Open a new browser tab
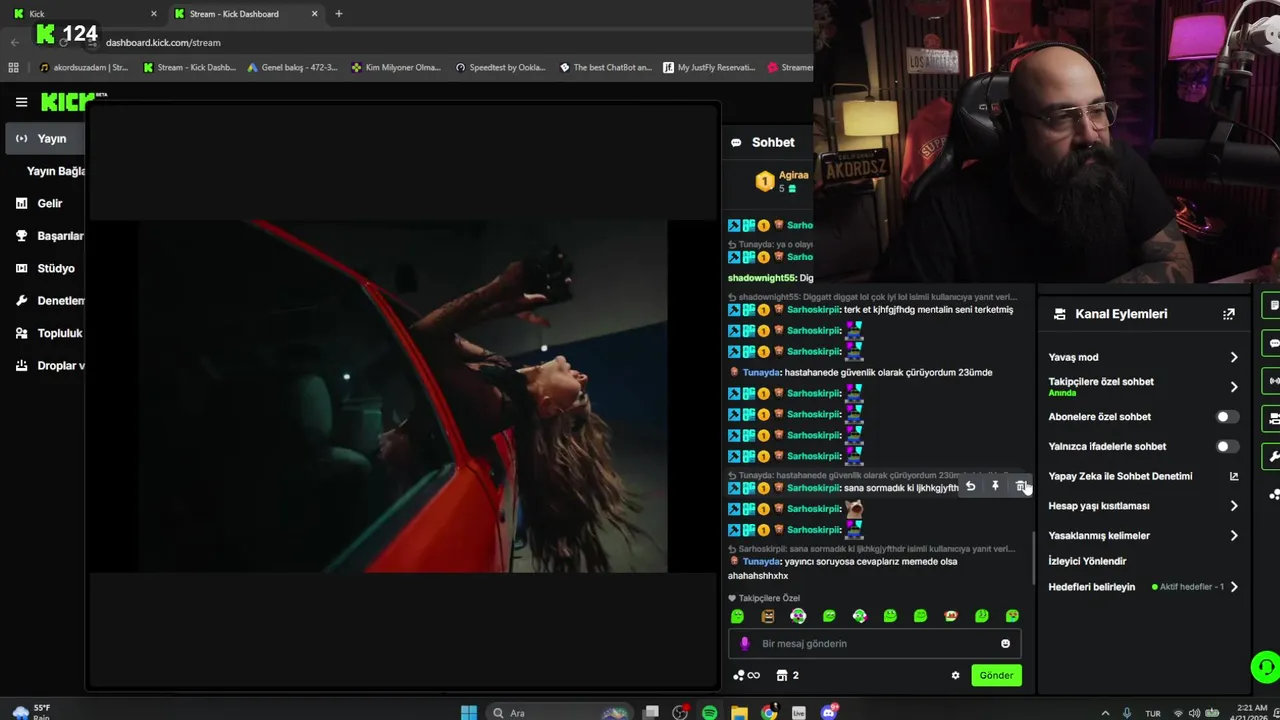This screenshot has height=720, width=1280. tap(339, 14)
